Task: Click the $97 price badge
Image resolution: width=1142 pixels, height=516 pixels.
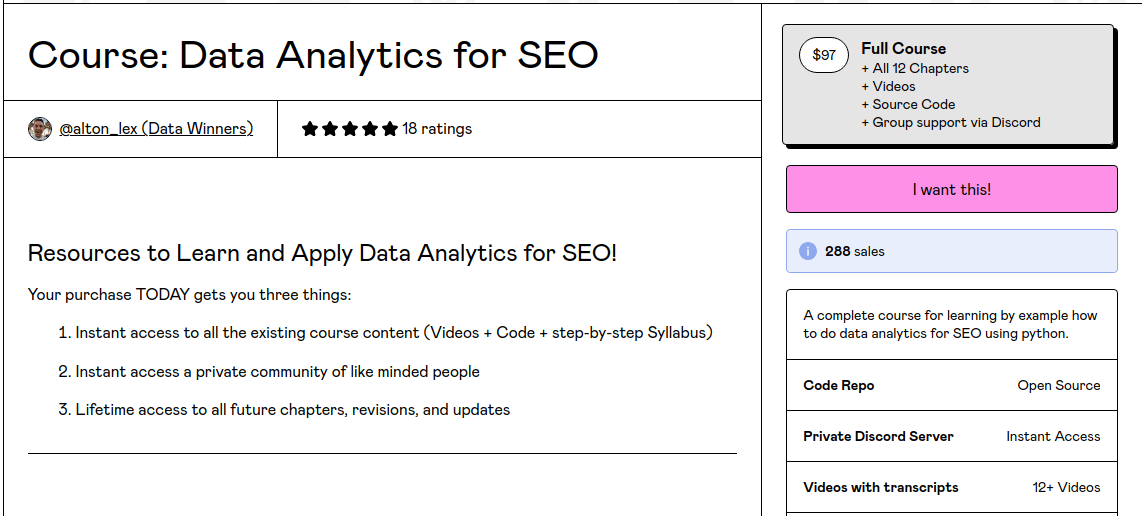Action: pyautogui.click(x=824, y=55)
